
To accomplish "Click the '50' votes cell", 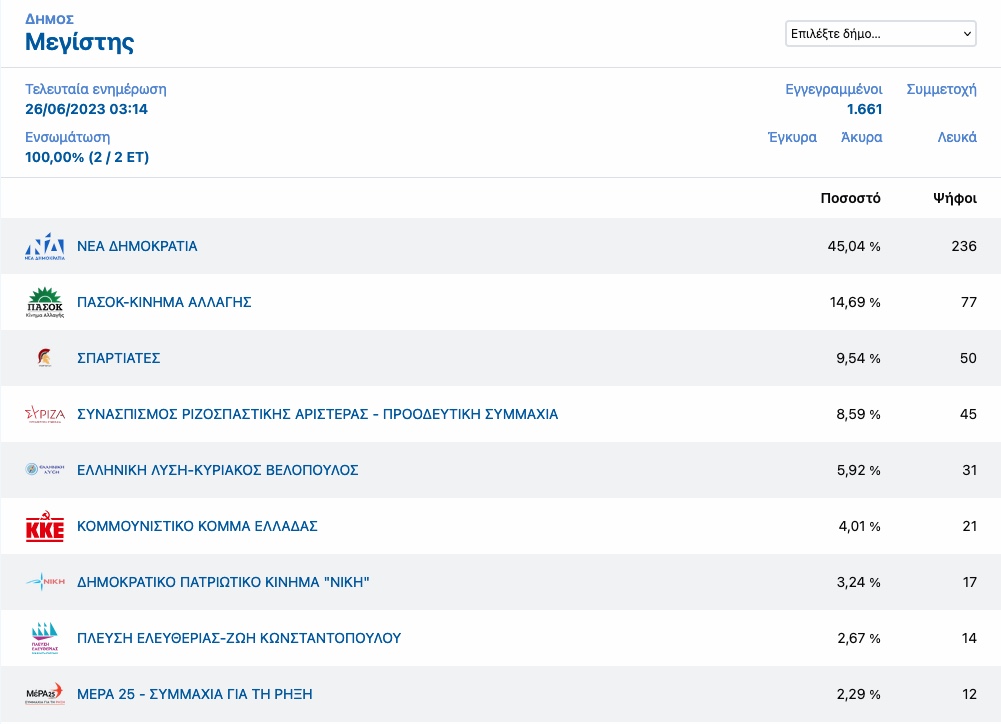I will click(x=968, y=358).
